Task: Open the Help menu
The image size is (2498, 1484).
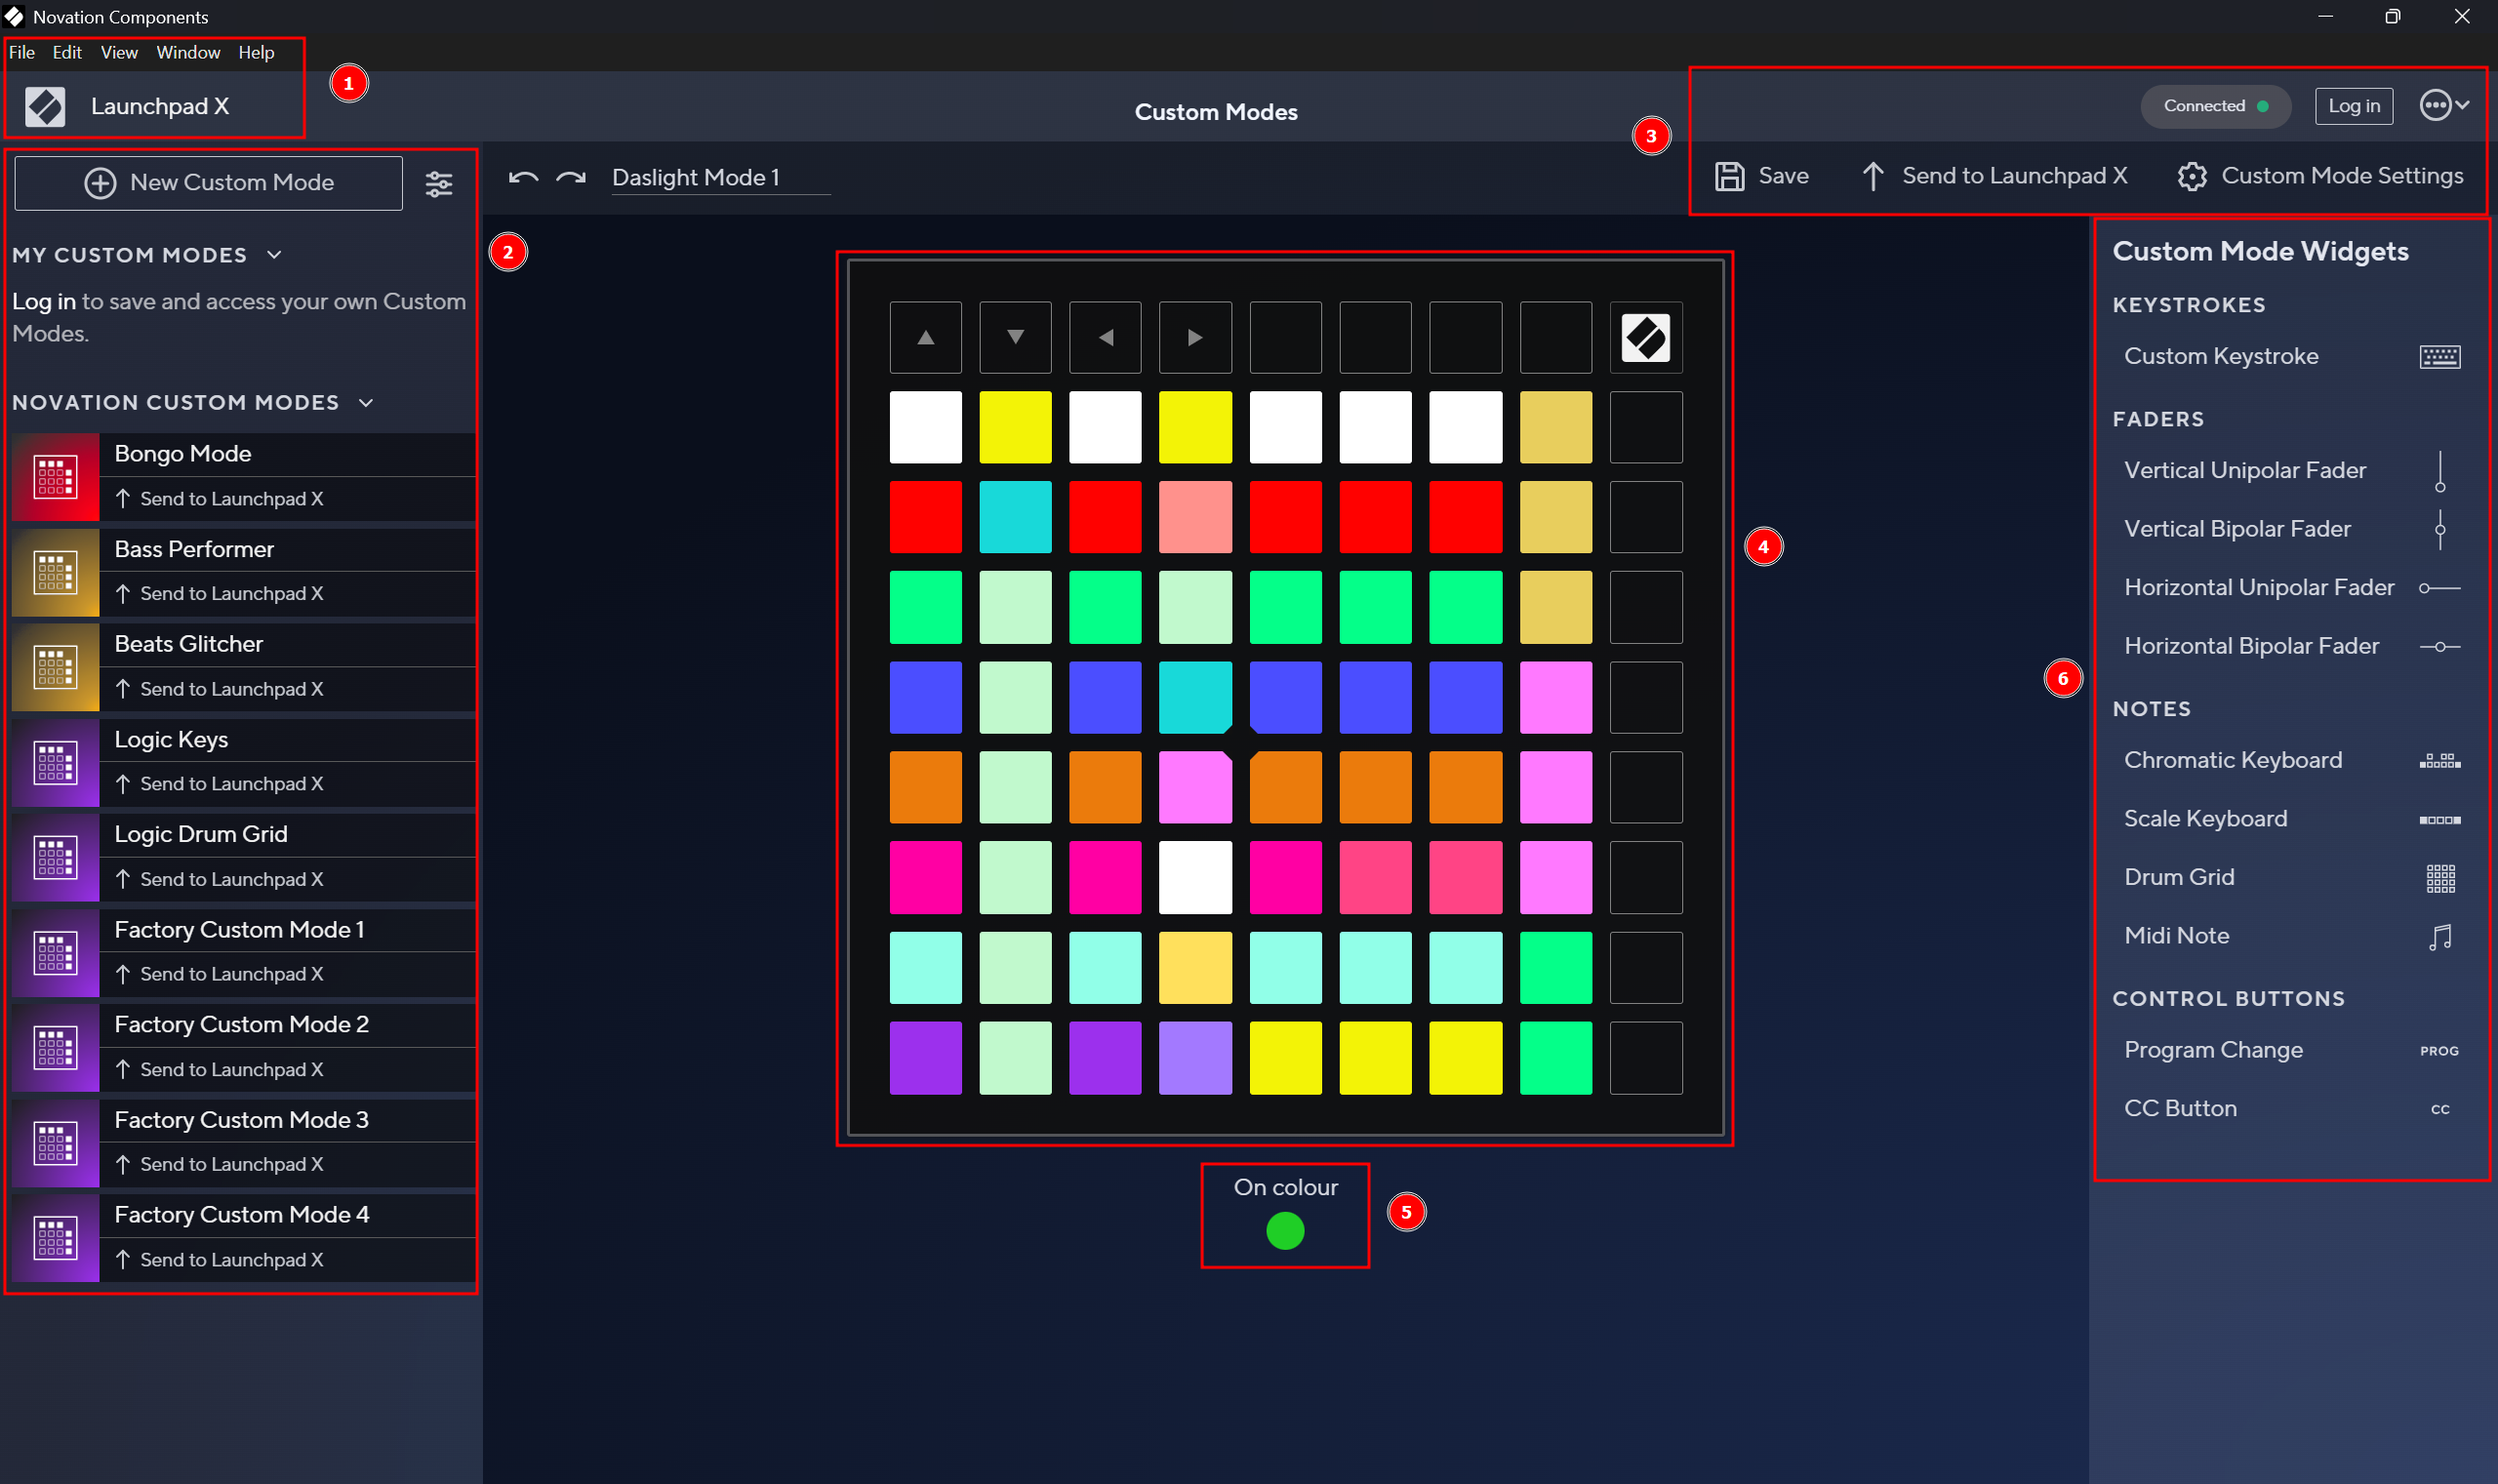Action: click(x=256, y=52)
